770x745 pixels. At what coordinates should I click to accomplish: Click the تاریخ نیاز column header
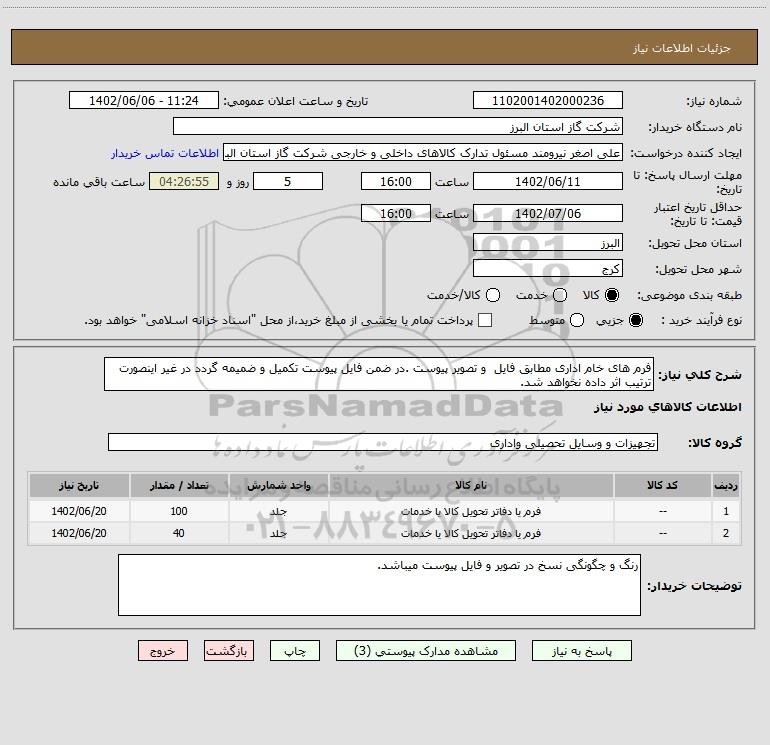(x=79, y=485)
